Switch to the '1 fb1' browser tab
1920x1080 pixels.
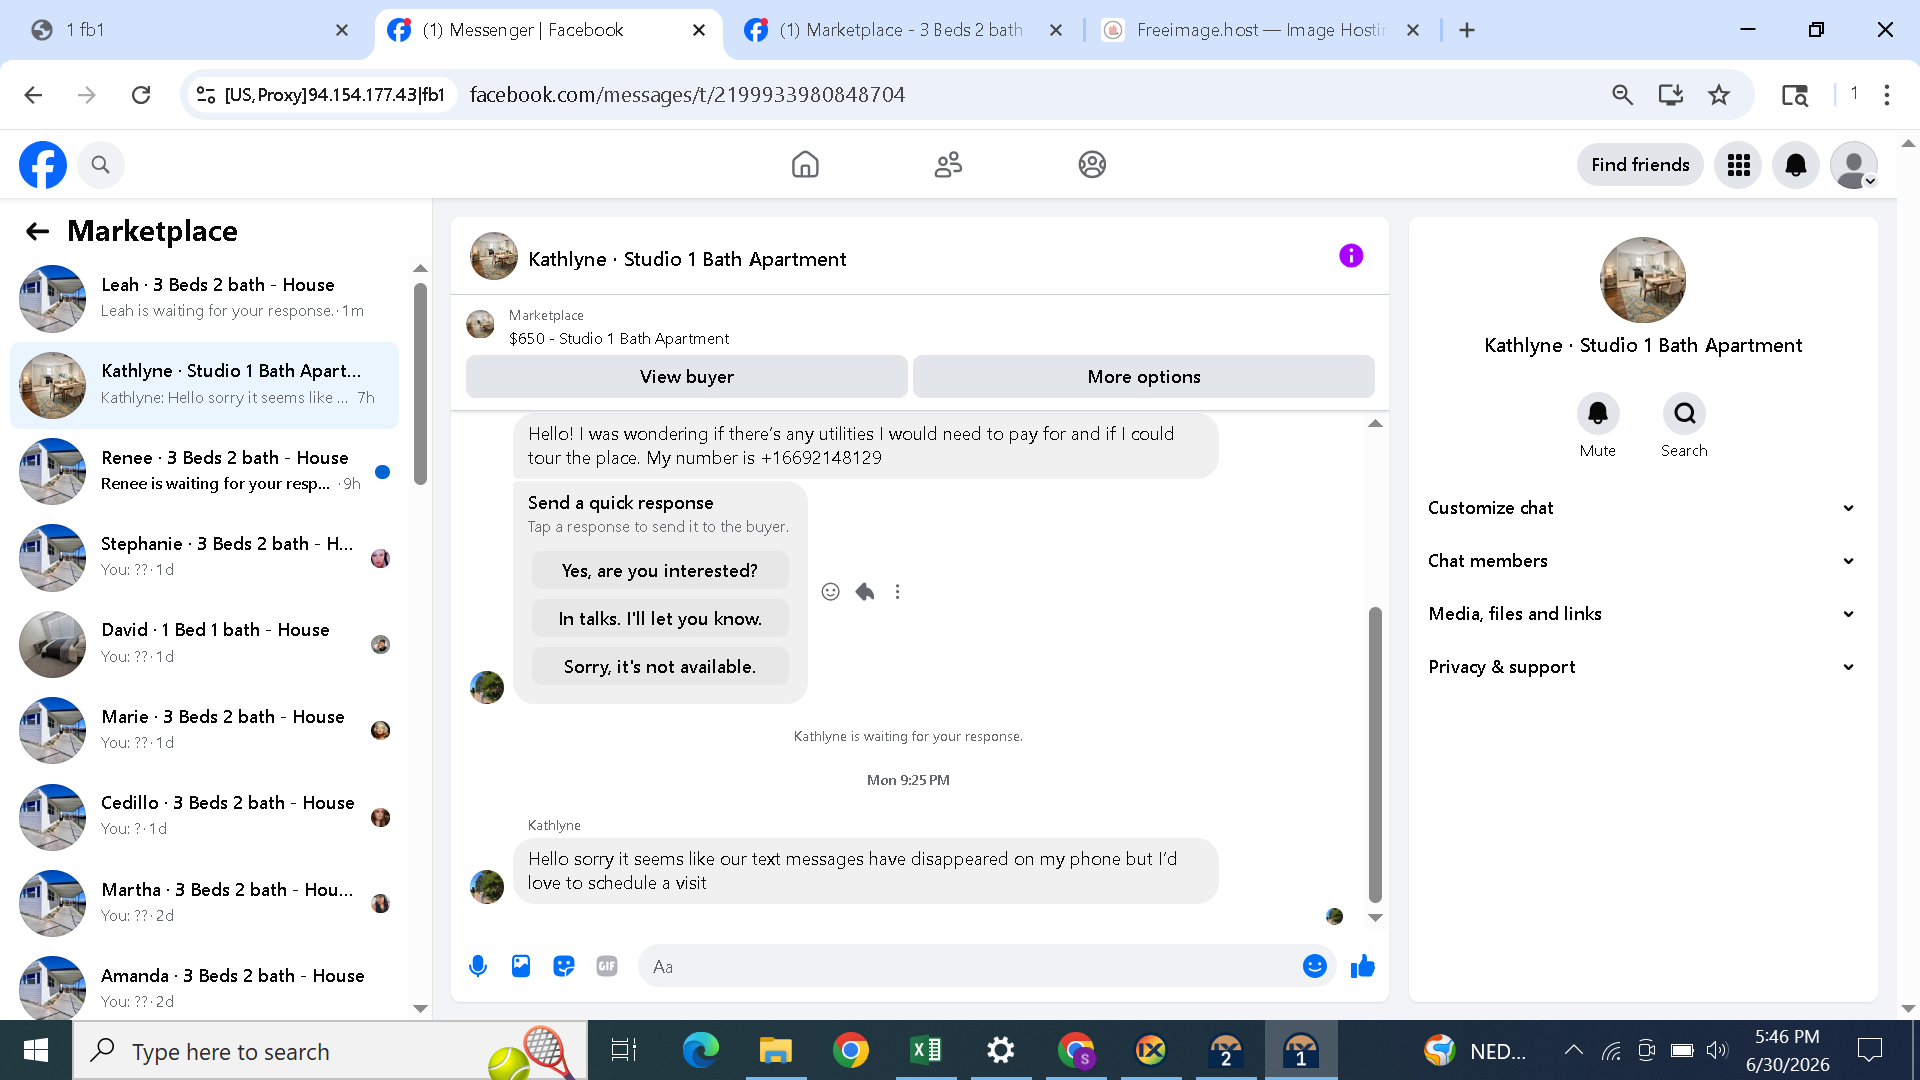tap(190, 30)
